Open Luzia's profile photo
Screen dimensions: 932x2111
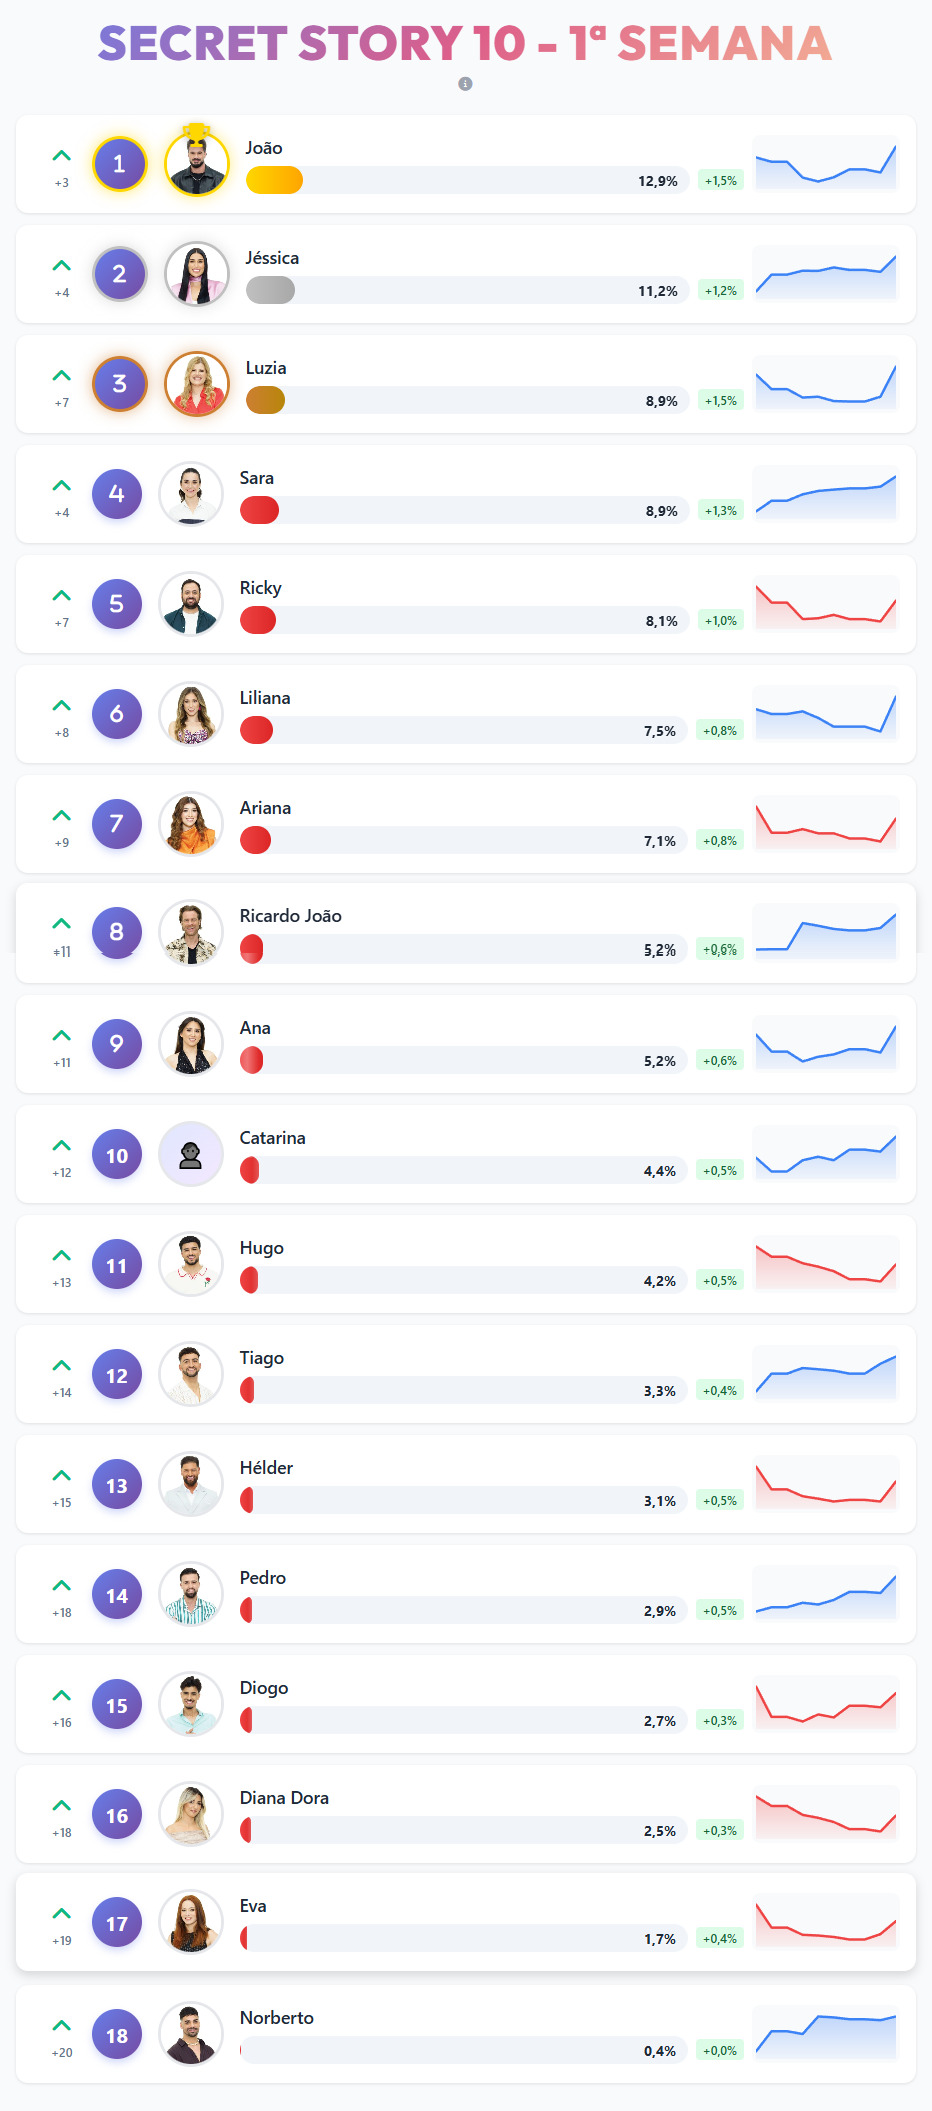click(x=197, y=384)
